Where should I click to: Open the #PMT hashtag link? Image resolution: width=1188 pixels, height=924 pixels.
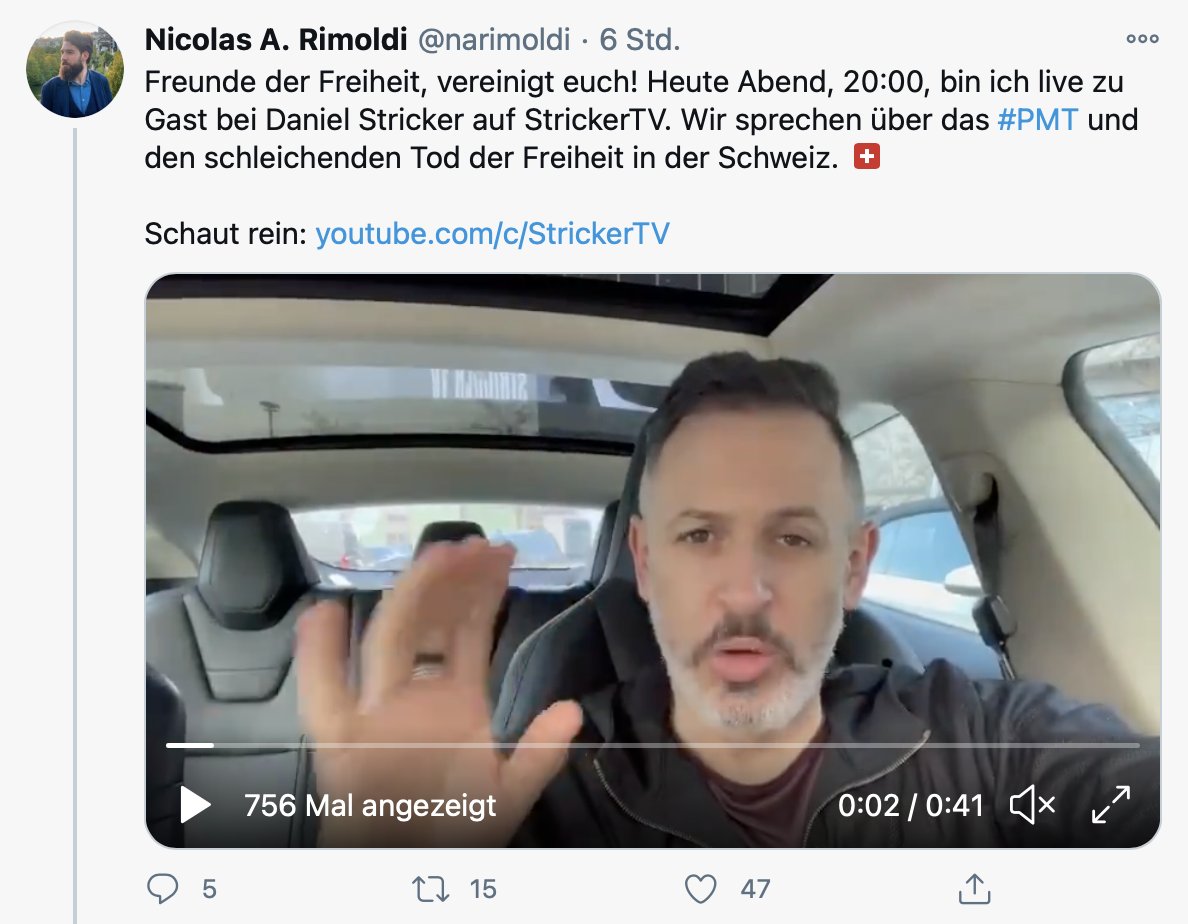pos(1037,120)
